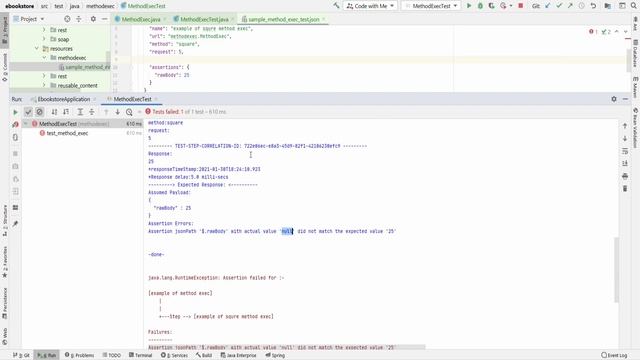Hide the Run tool window
The height and width of the screenshot is (360, 640).
[x=625, y=99]
